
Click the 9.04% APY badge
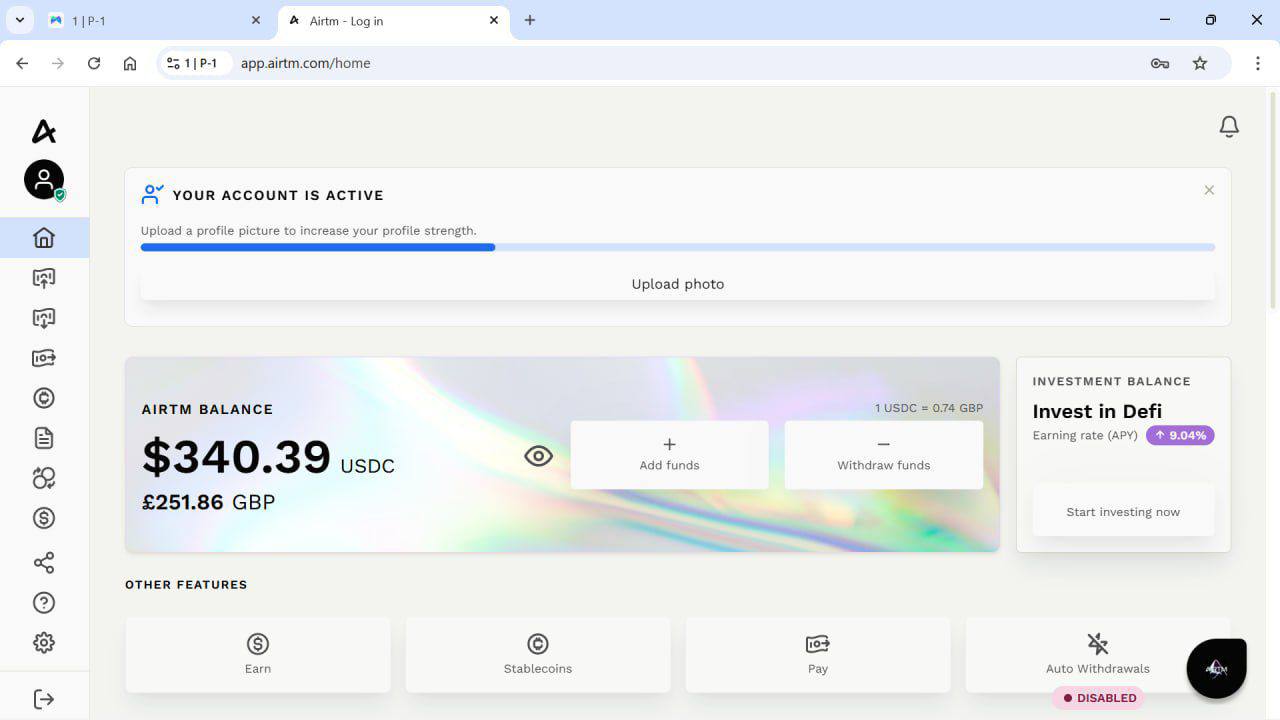click(1180, 435)
